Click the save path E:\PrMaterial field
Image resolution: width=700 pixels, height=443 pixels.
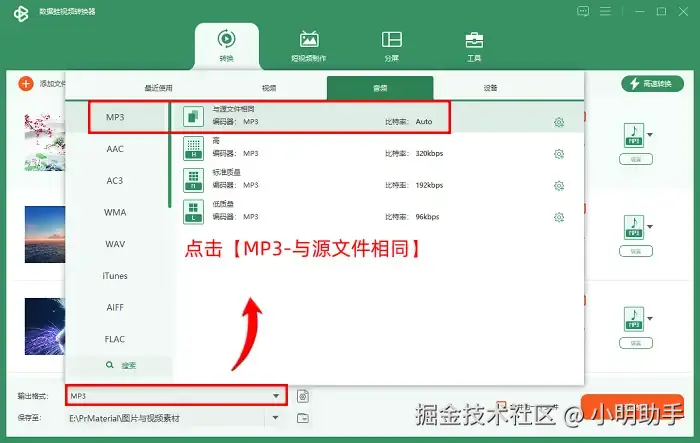point(166,418)
